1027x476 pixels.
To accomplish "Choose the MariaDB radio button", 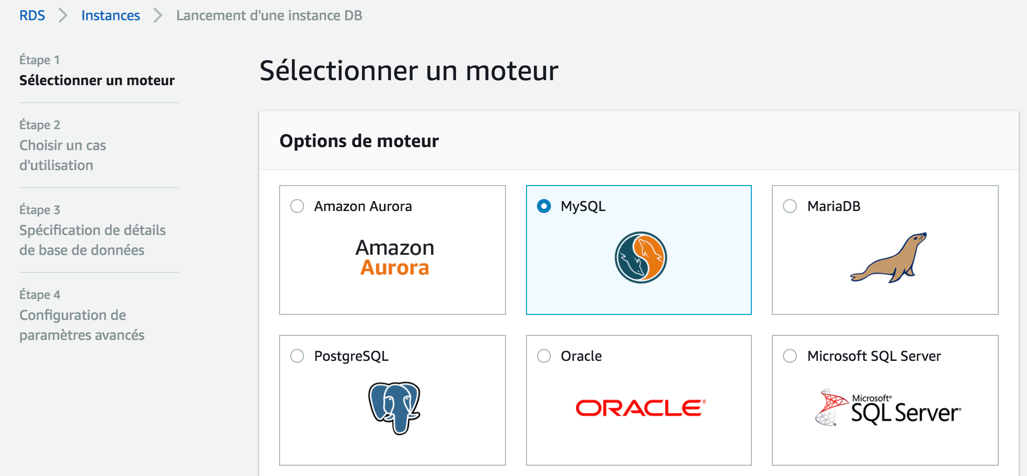I will point(790,206).
